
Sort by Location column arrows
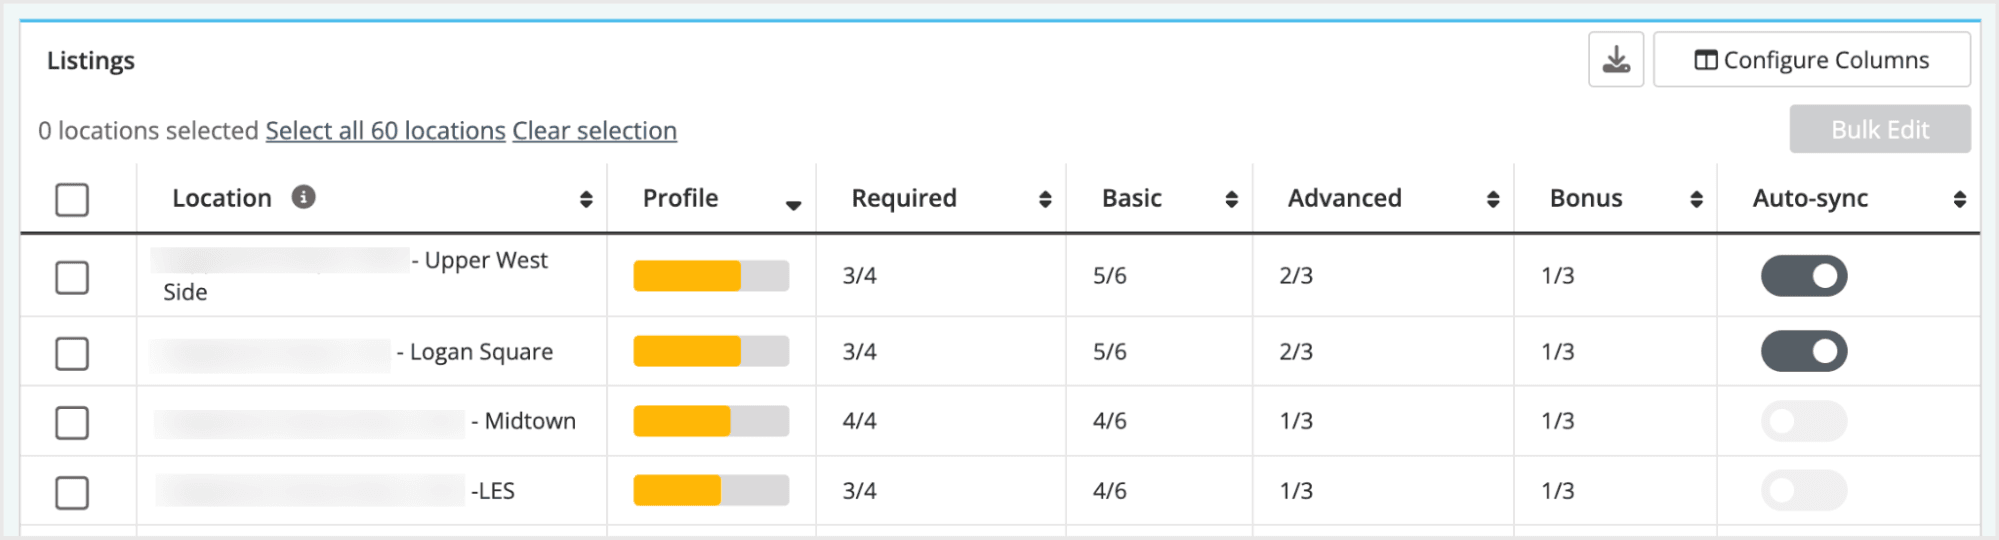586,199
